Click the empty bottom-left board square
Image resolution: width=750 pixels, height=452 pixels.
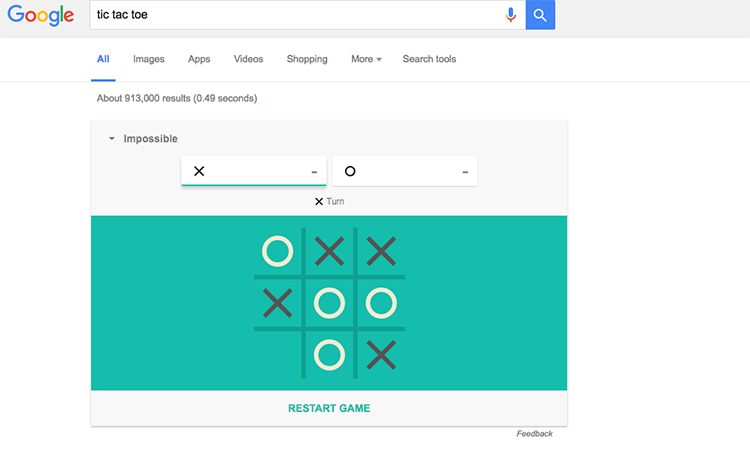coord(277,354)
